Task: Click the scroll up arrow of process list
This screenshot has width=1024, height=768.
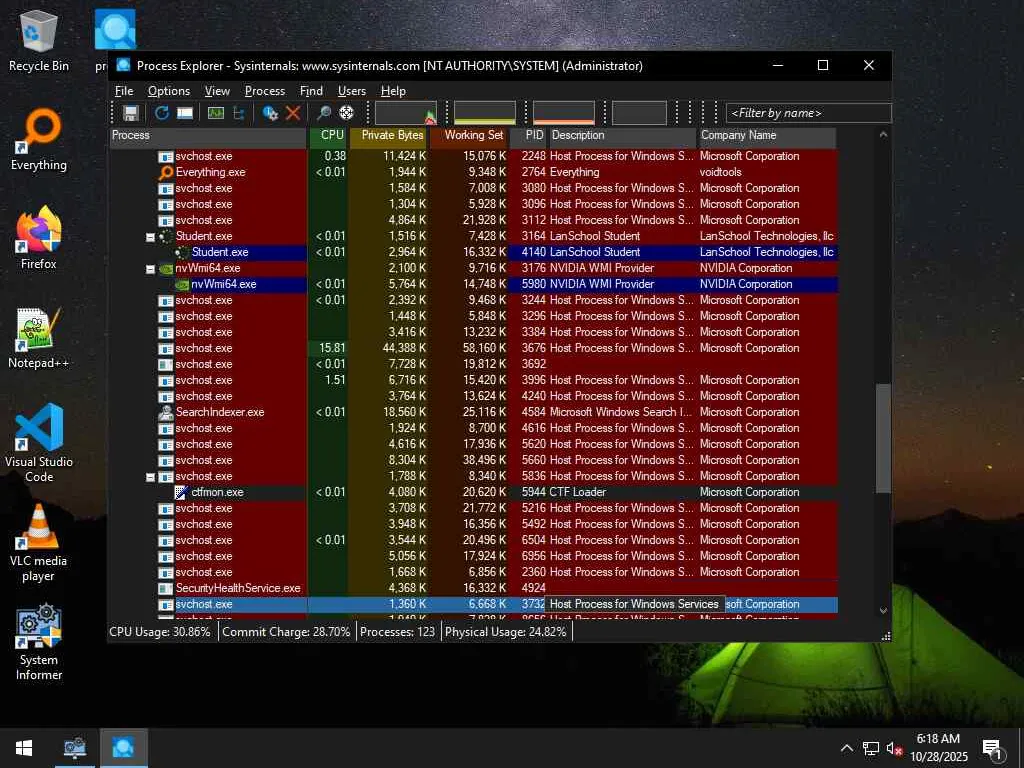Action: [883, 135]
